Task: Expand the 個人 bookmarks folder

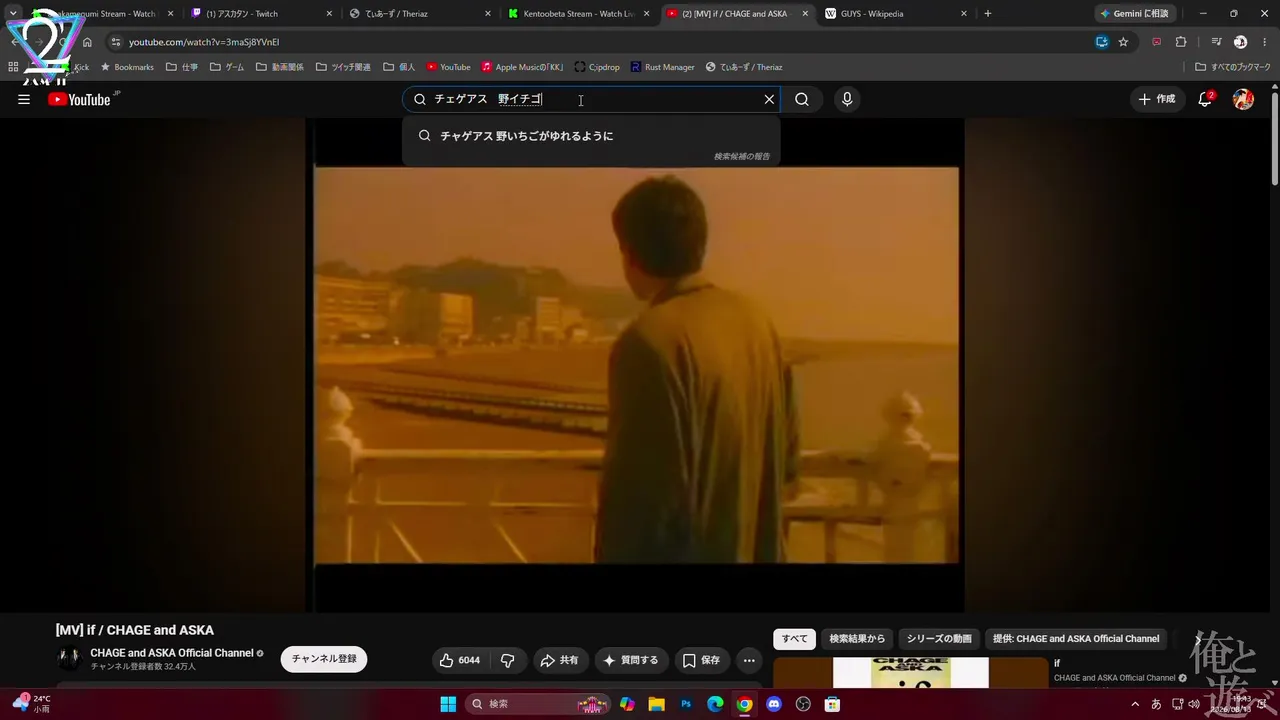Action: pos(399,67)
